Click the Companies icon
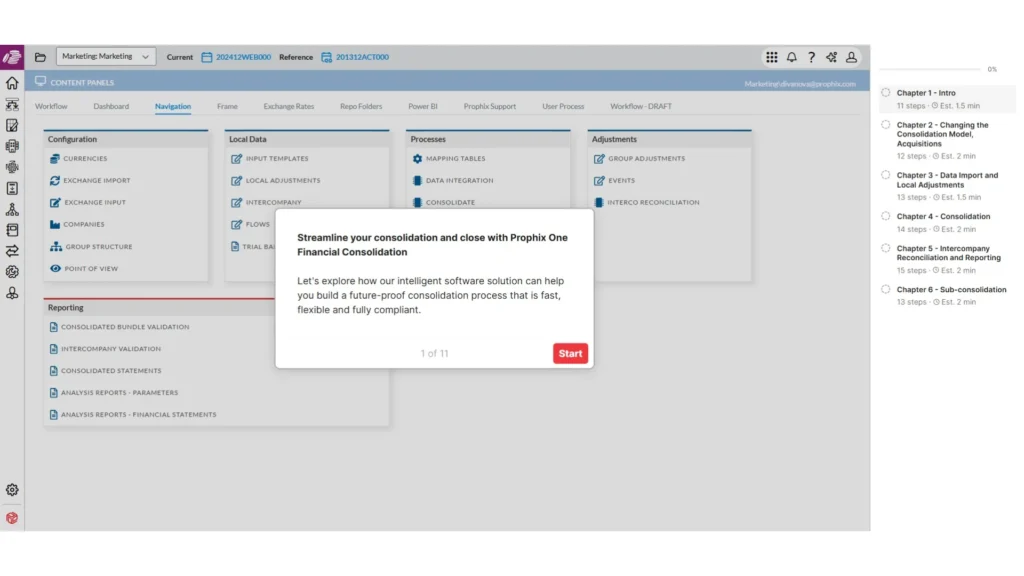 coord(55,224)
